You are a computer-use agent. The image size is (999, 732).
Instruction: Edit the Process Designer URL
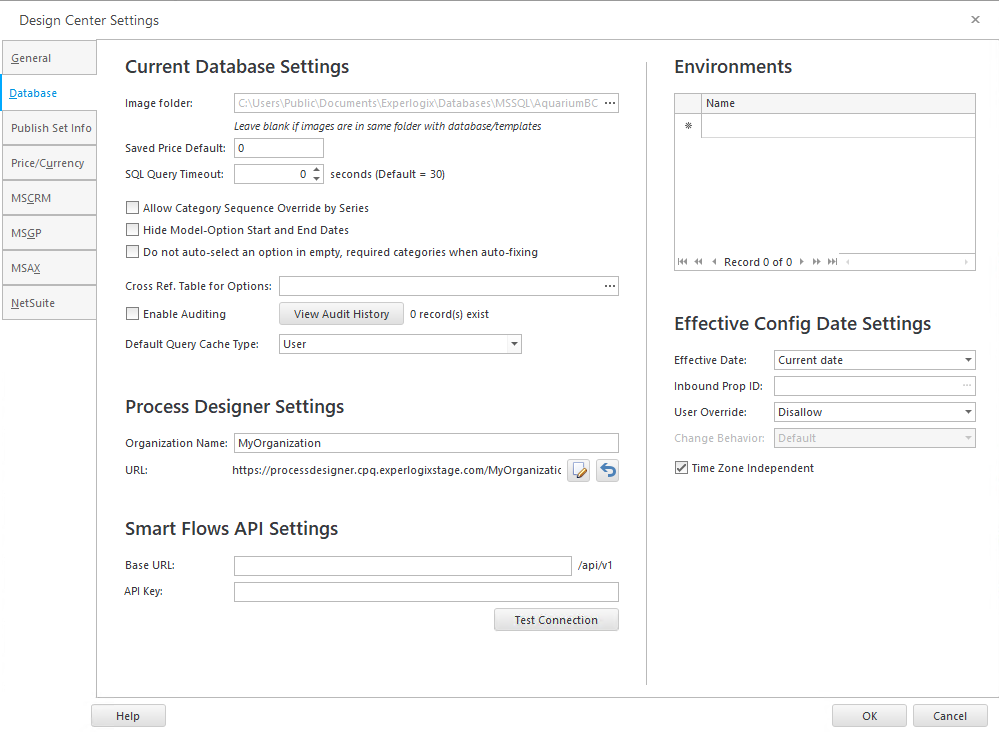coord(579,471)
